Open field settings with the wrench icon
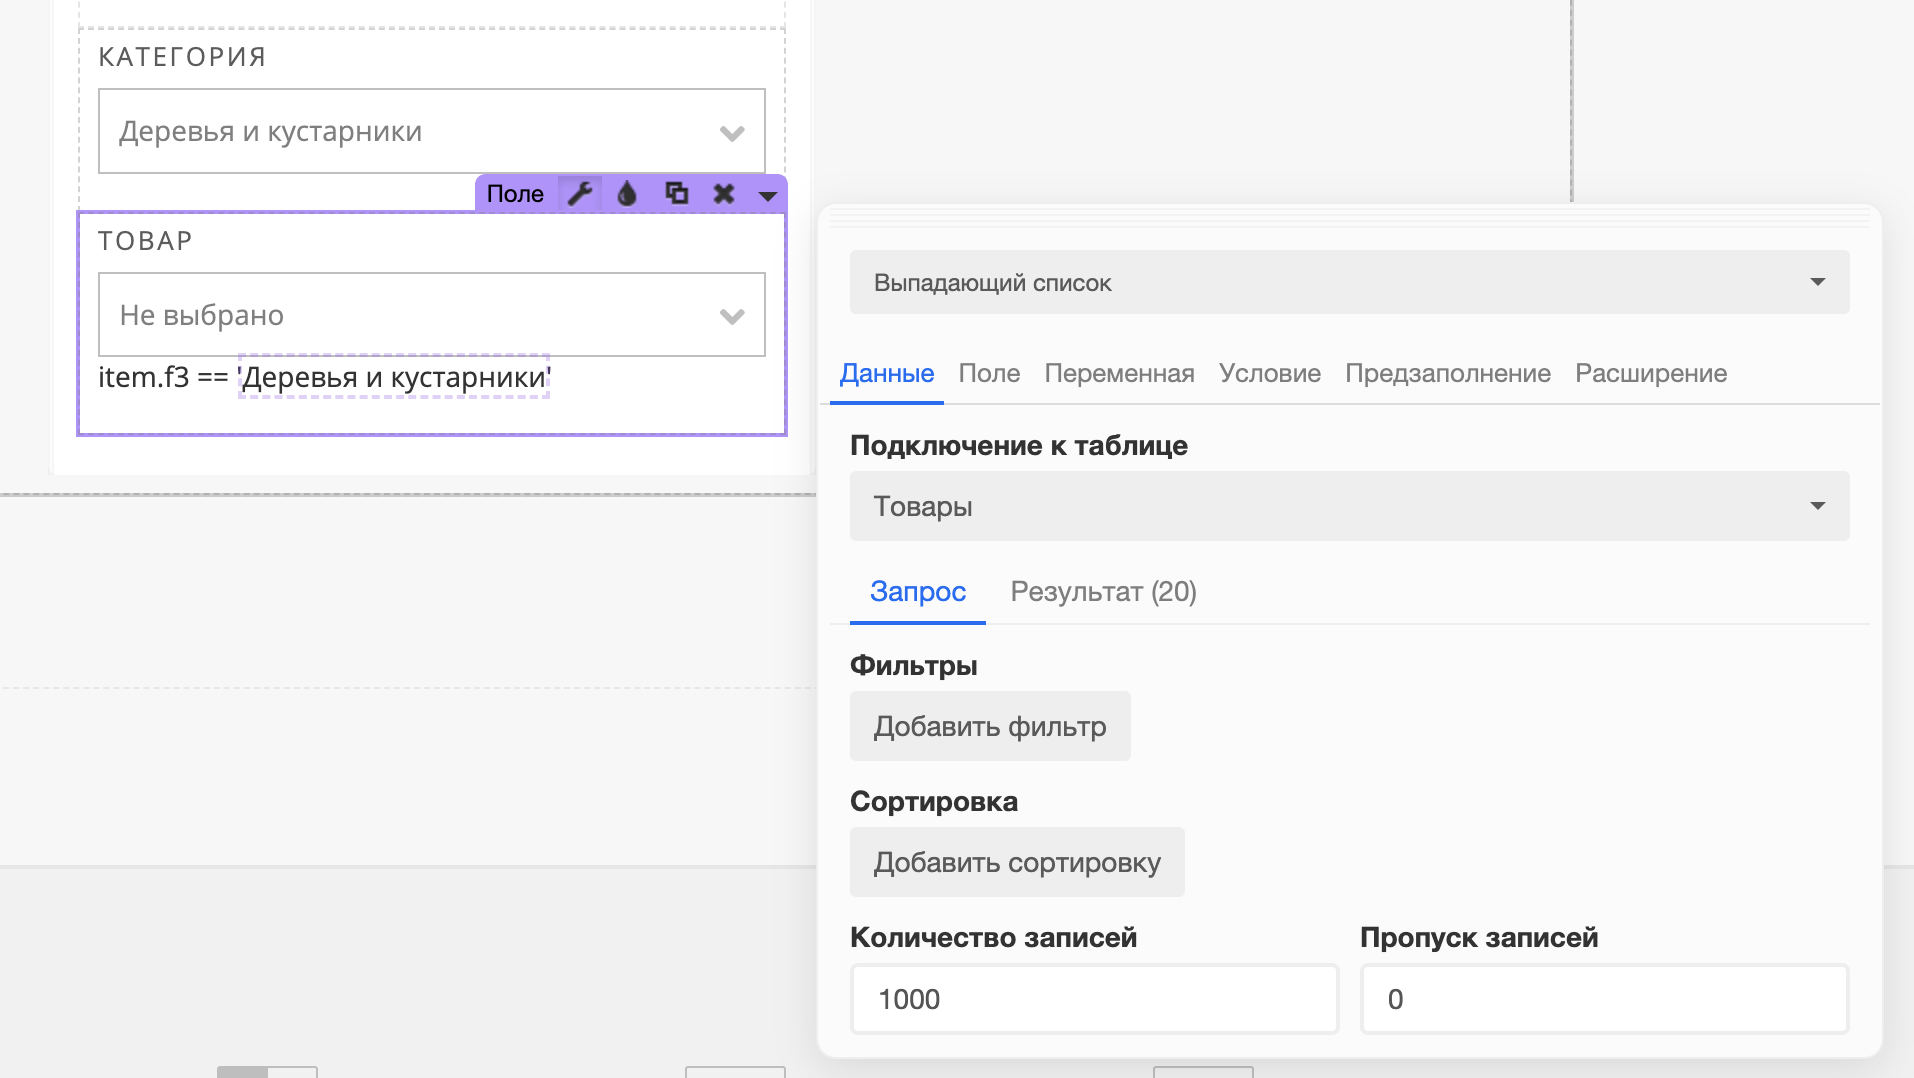Image resolution: width=1914 pixels, height=1078 pixels. (580, 193)
